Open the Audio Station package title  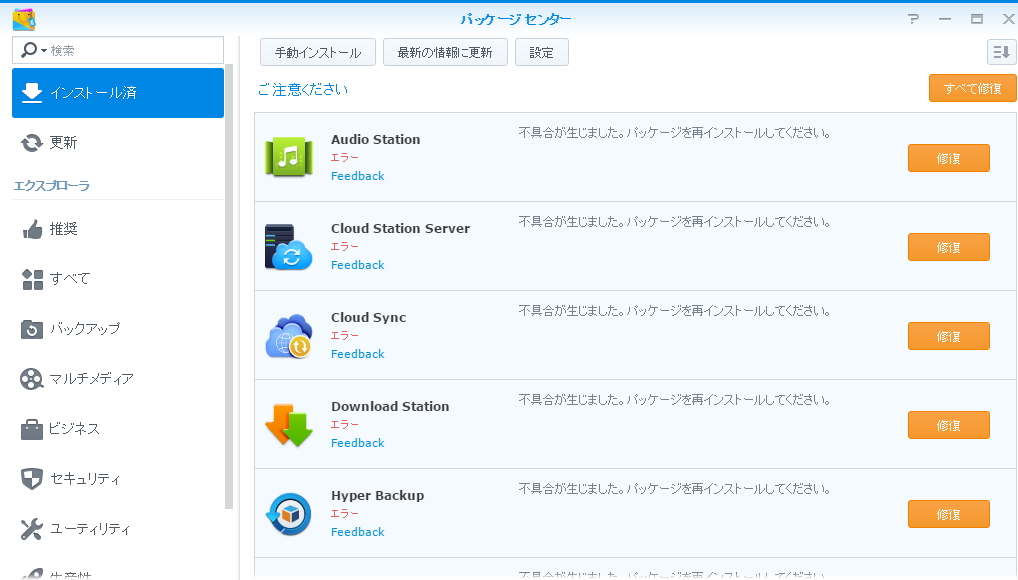[x=375, y=139]
